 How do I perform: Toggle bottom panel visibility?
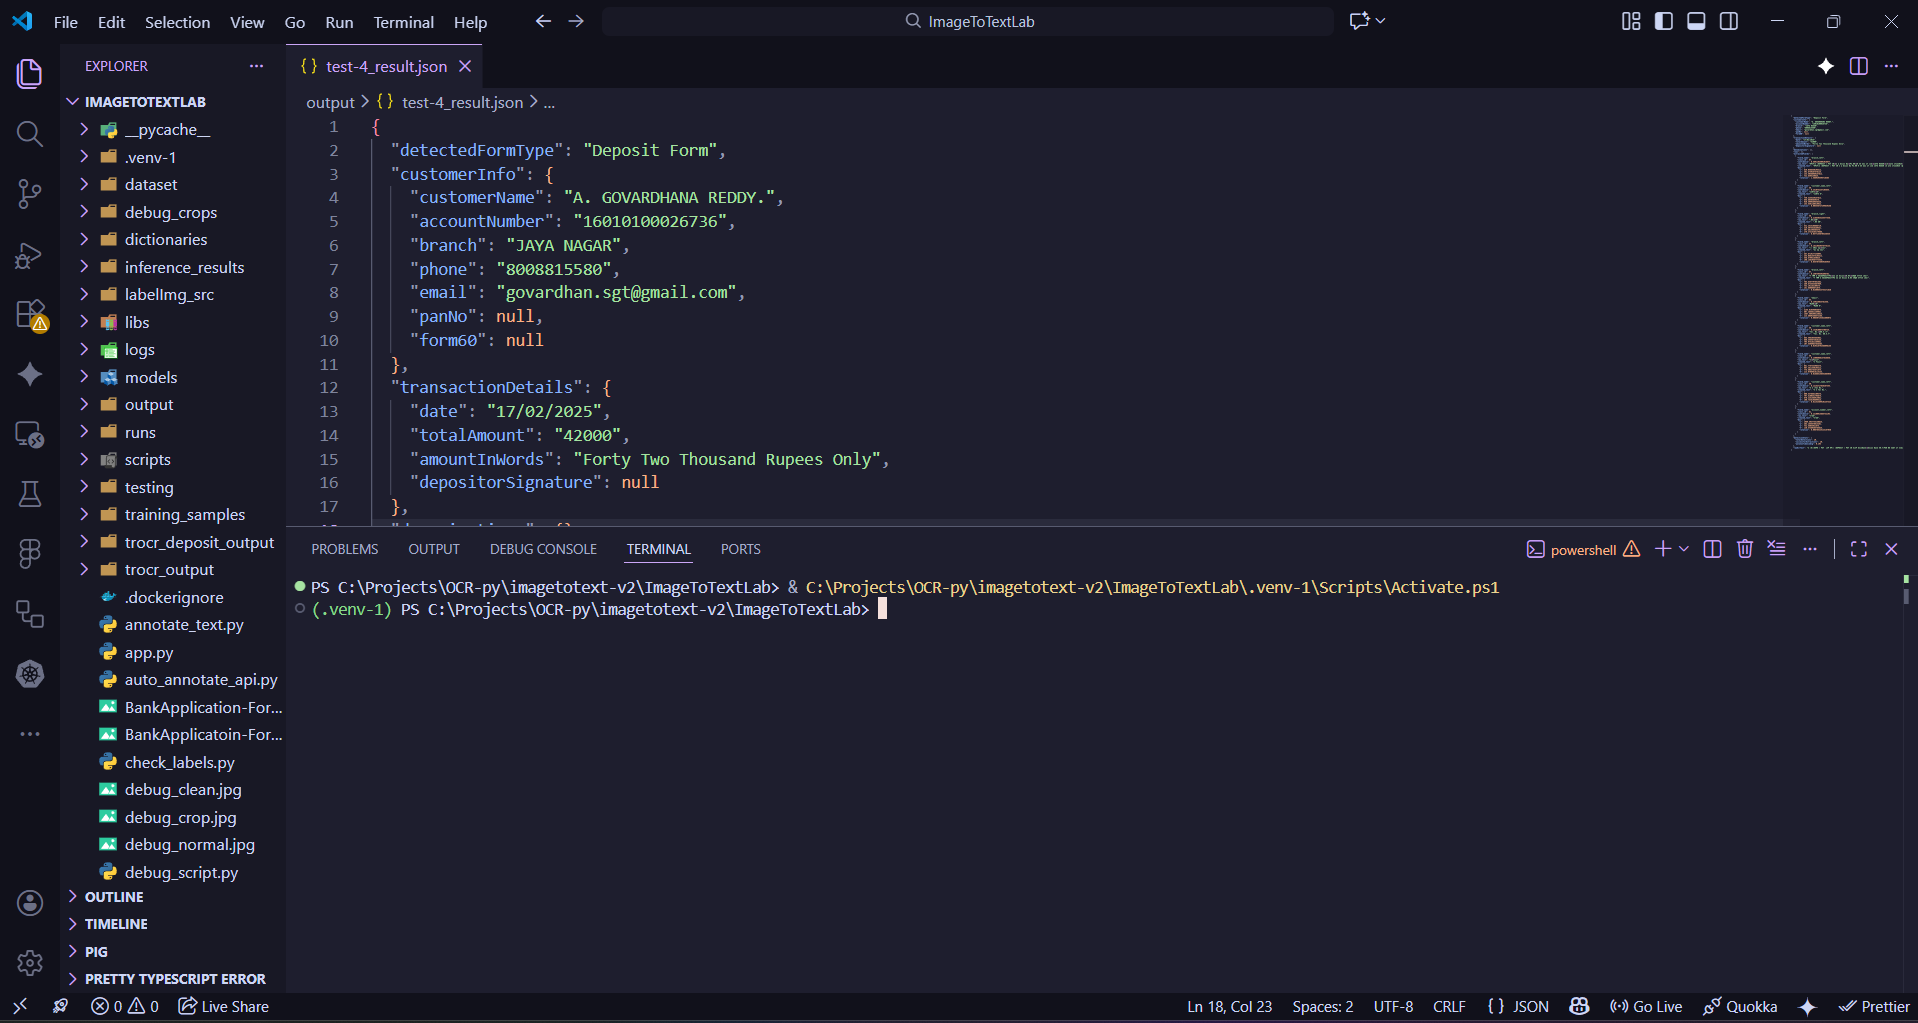[1696, 21]
